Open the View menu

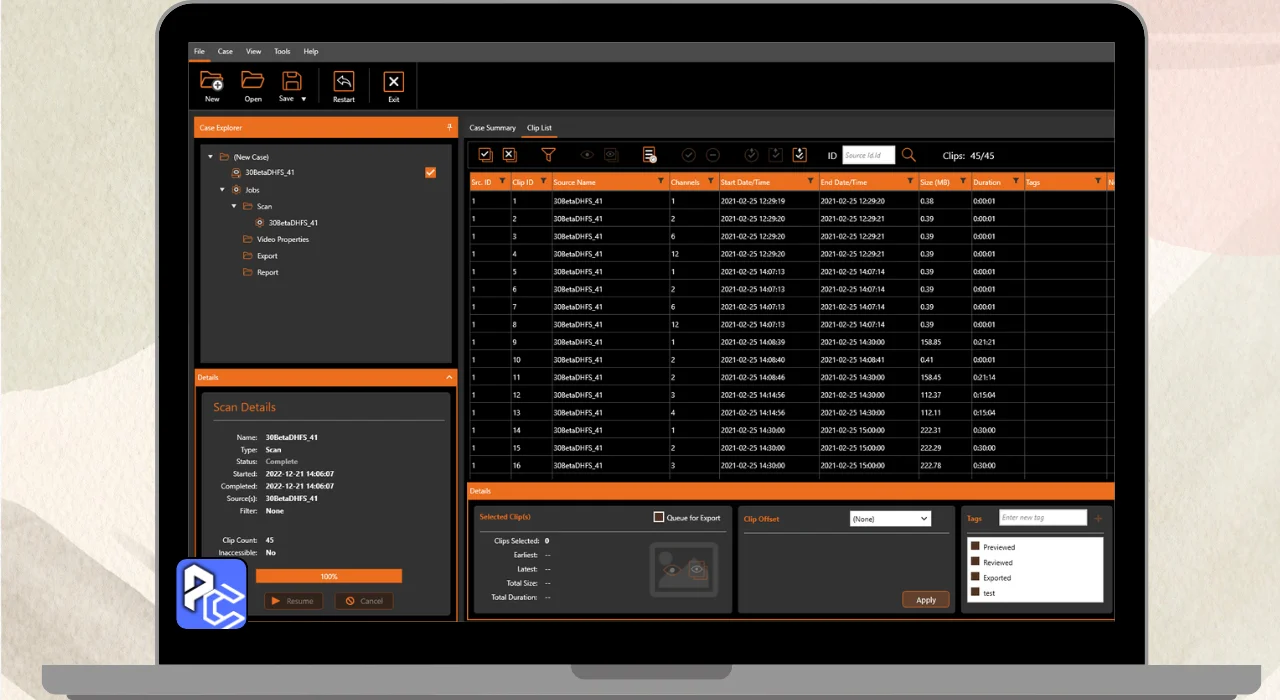(254, 51)
